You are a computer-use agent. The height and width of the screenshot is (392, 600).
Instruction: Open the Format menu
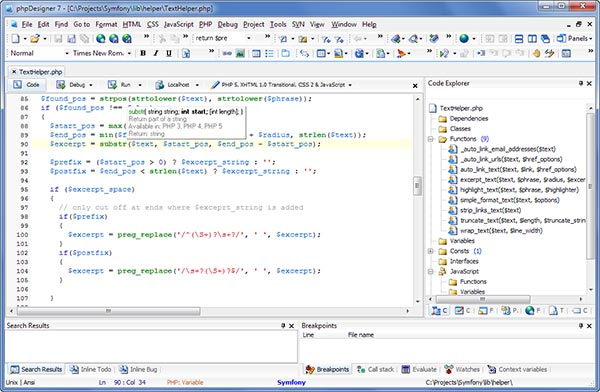coord(106,24)
